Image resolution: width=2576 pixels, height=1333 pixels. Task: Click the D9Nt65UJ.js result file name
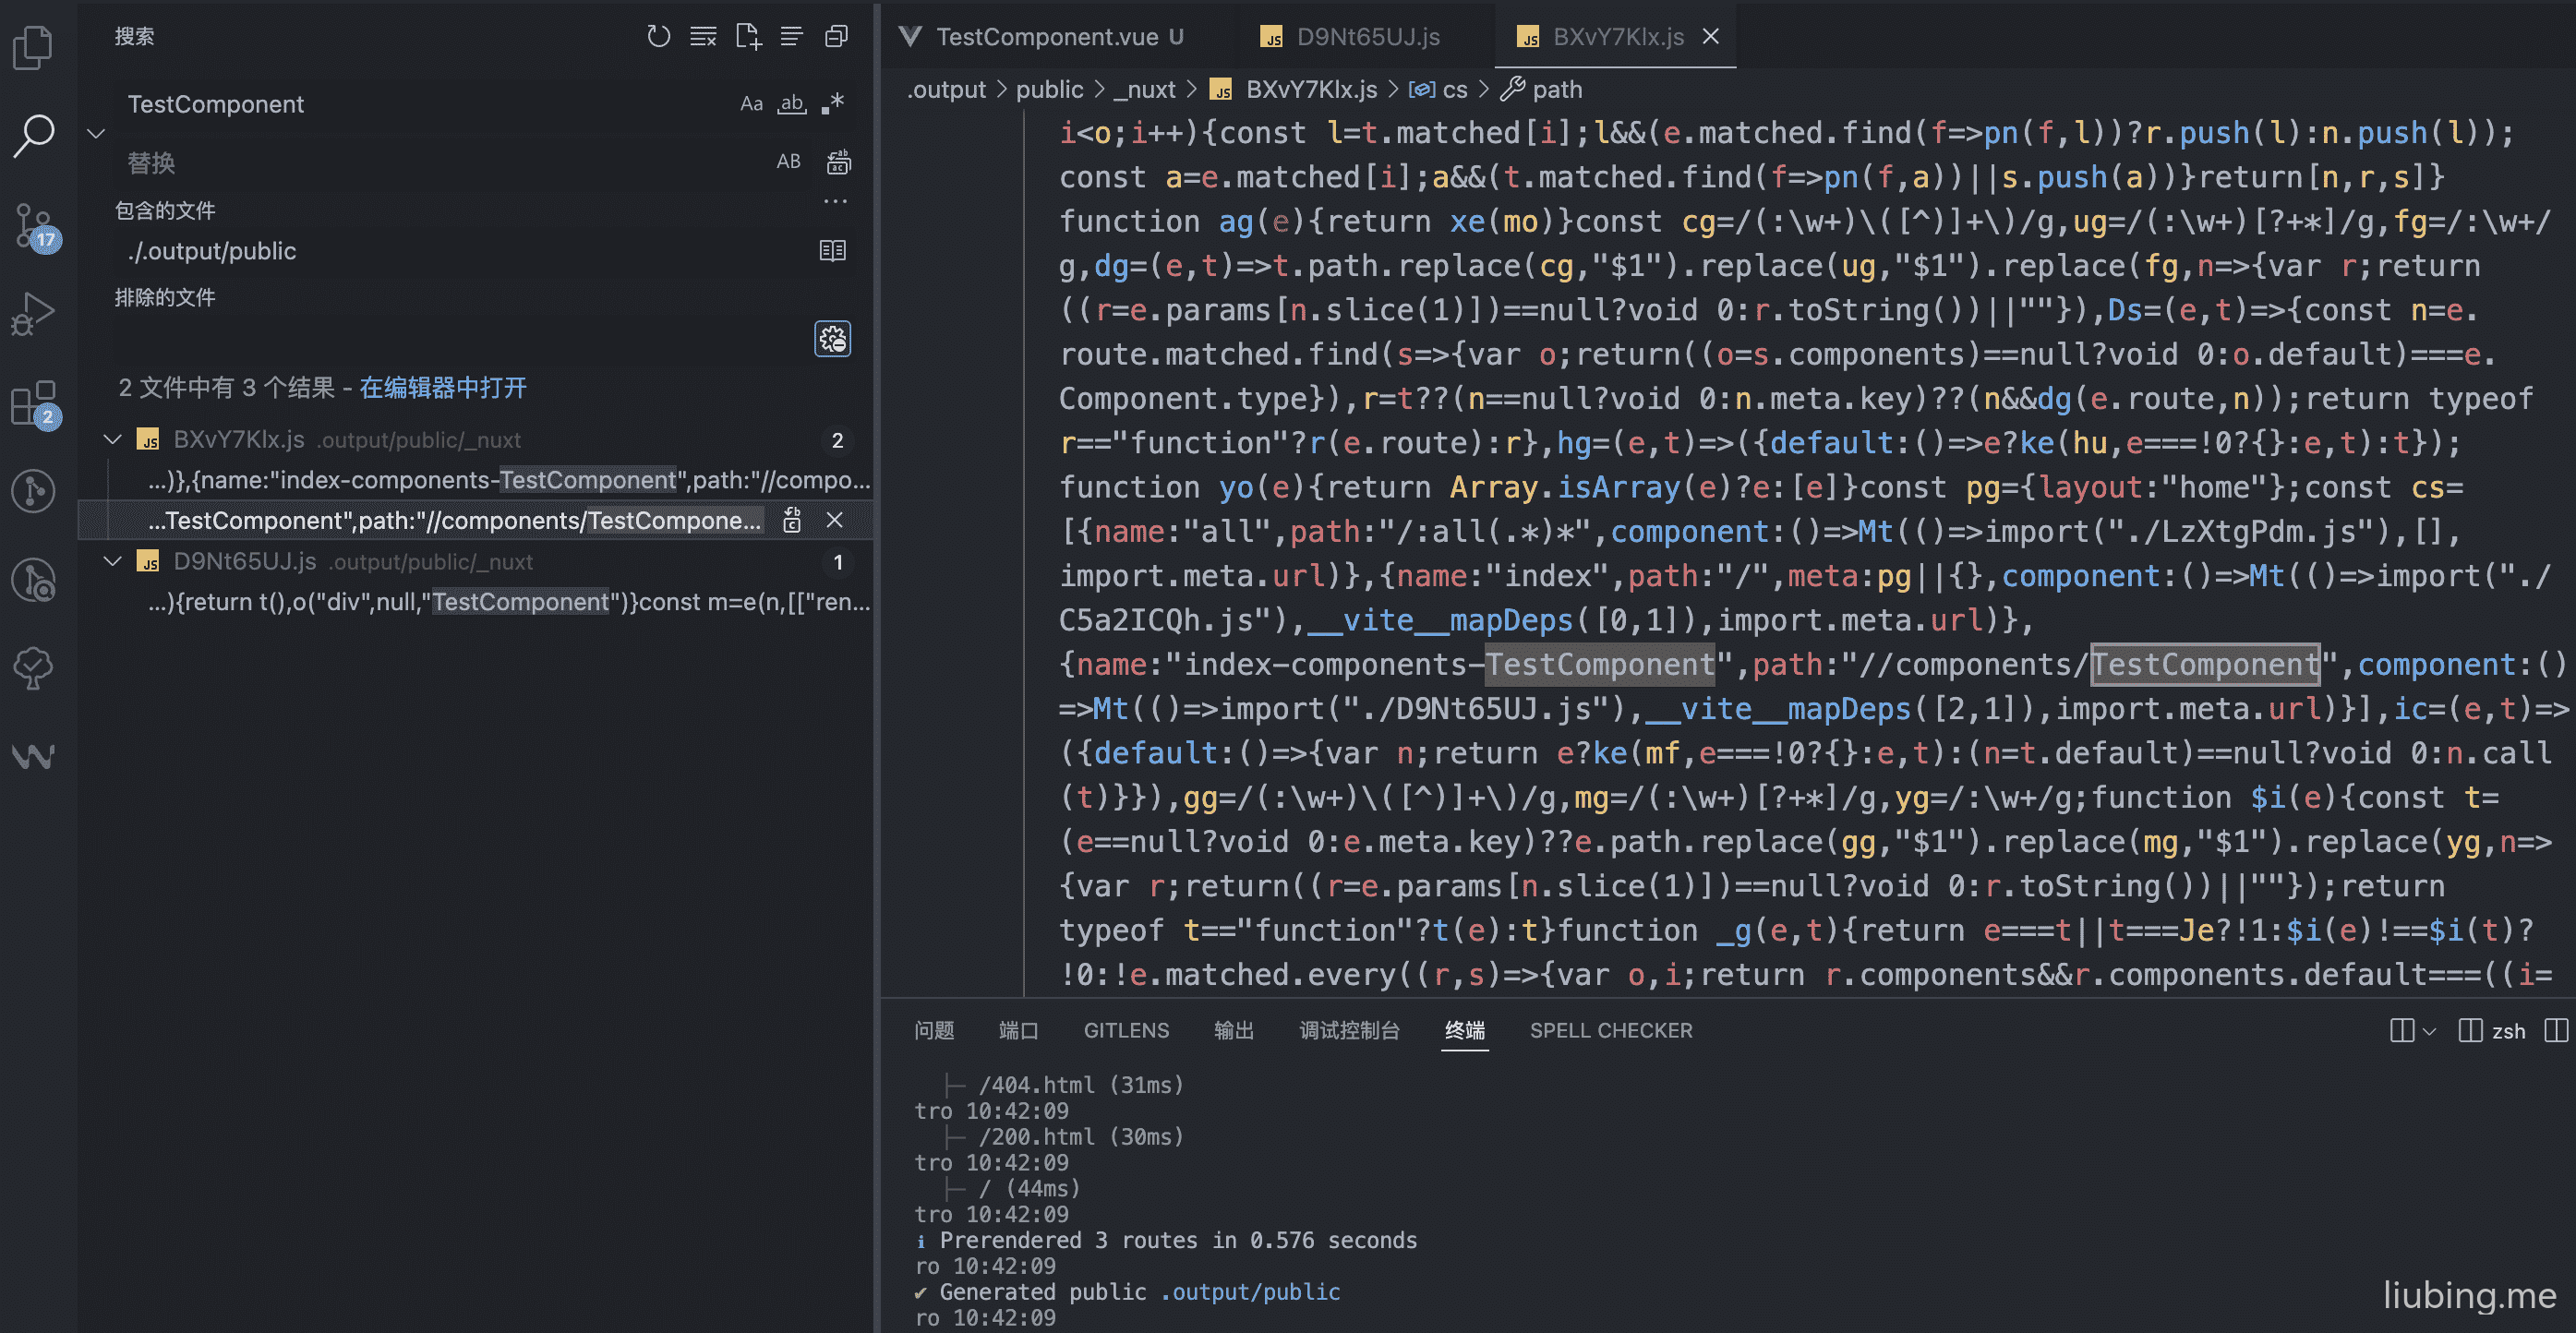pyautogui.click(x=245, y=562)
